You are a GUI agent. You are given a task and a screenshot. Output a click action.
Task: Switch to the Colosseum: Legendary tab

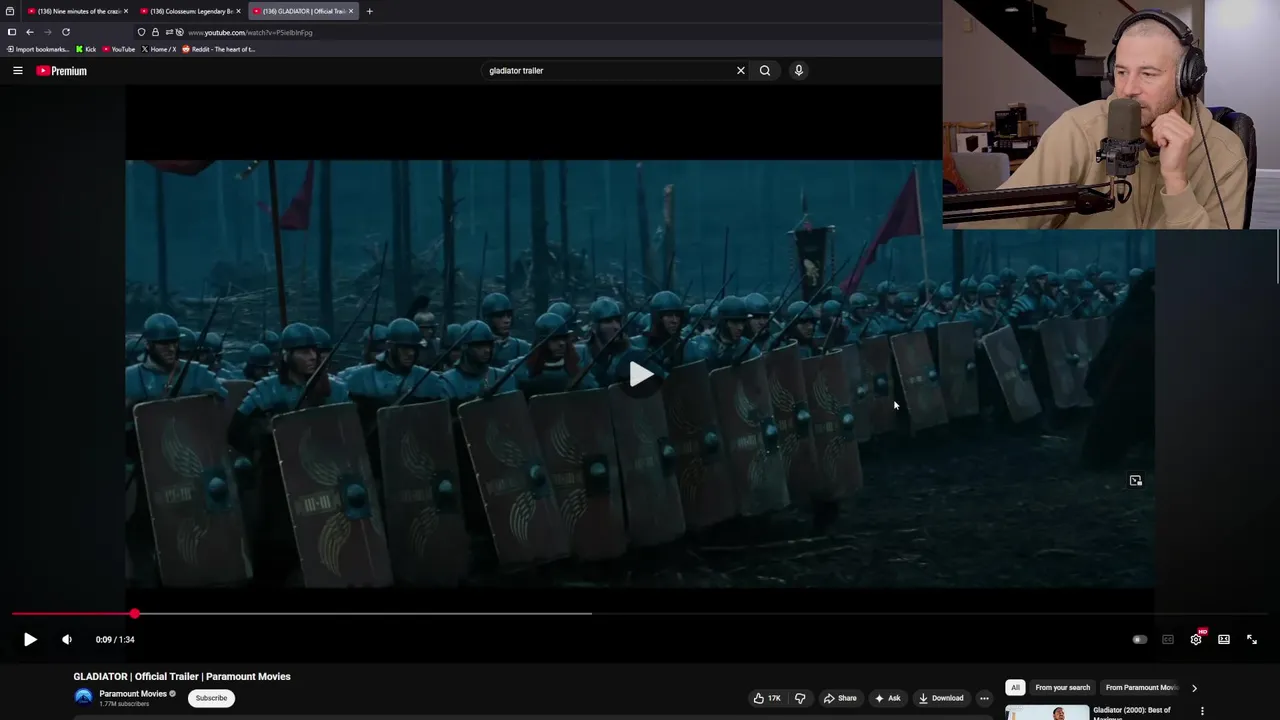pos(190,11)
